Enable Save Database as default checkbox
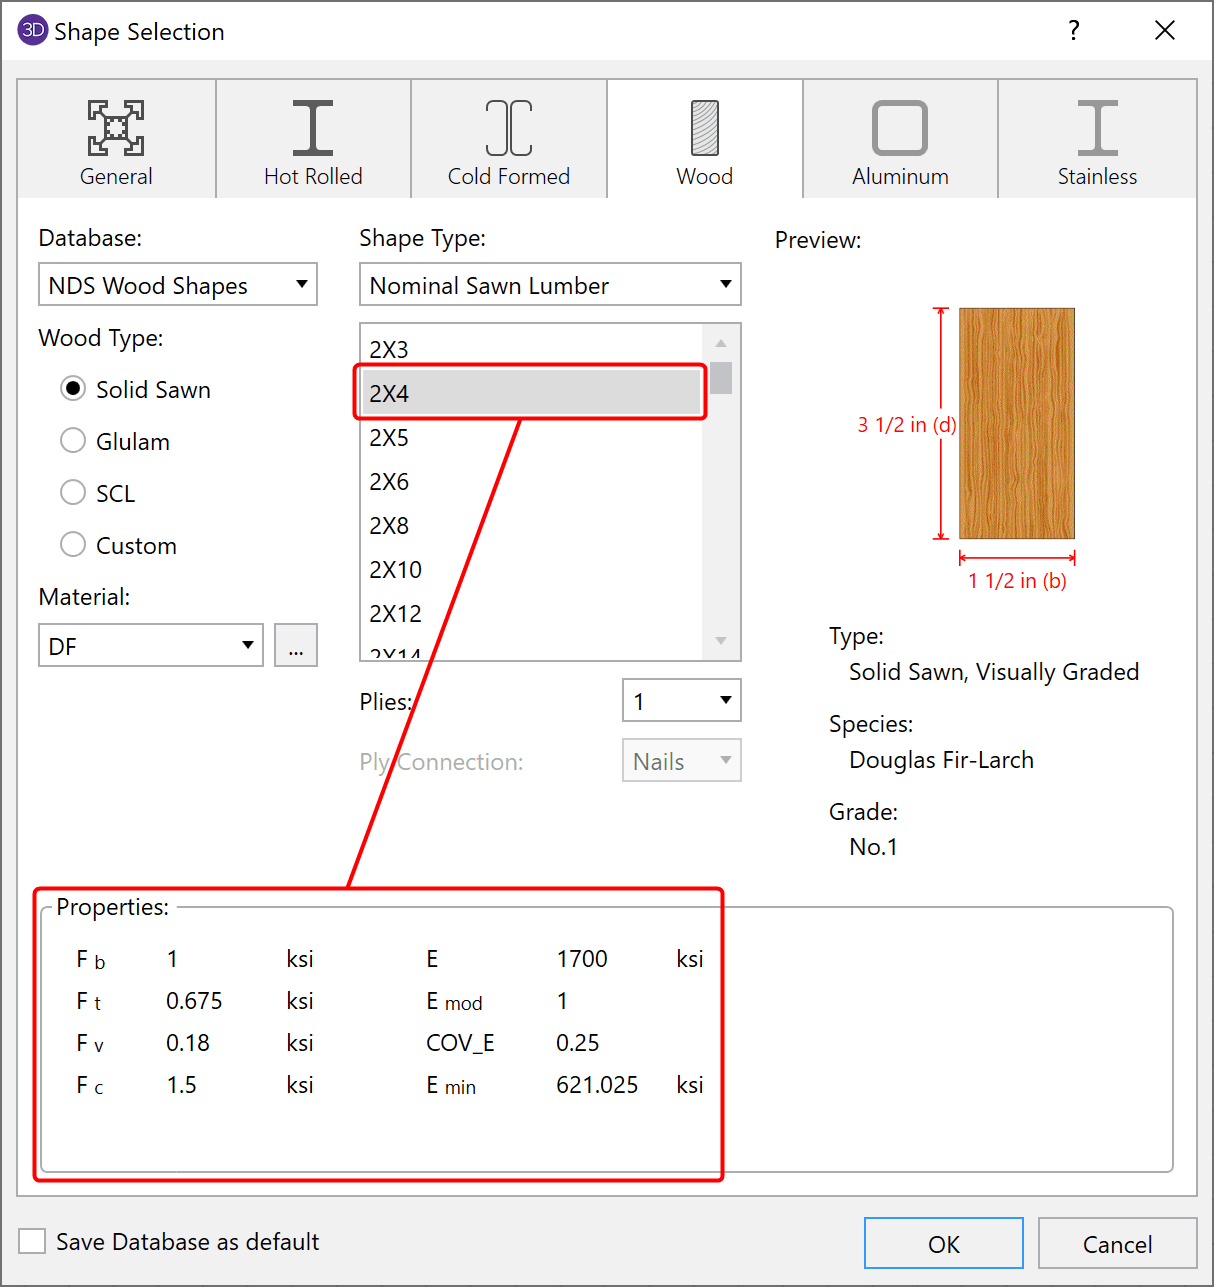This screenshot has width=1214, height=1287. tap(33, 1241)
